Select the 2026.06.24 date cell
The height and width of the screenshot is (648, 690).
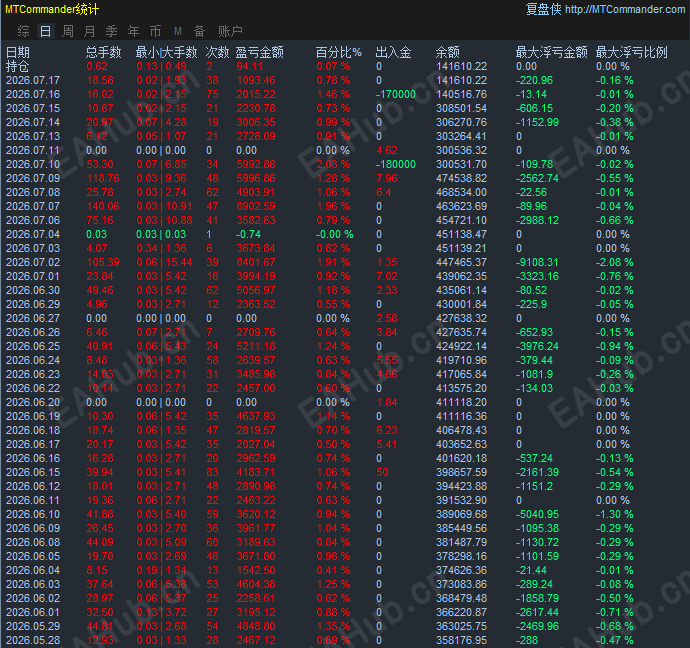point(33,360)
